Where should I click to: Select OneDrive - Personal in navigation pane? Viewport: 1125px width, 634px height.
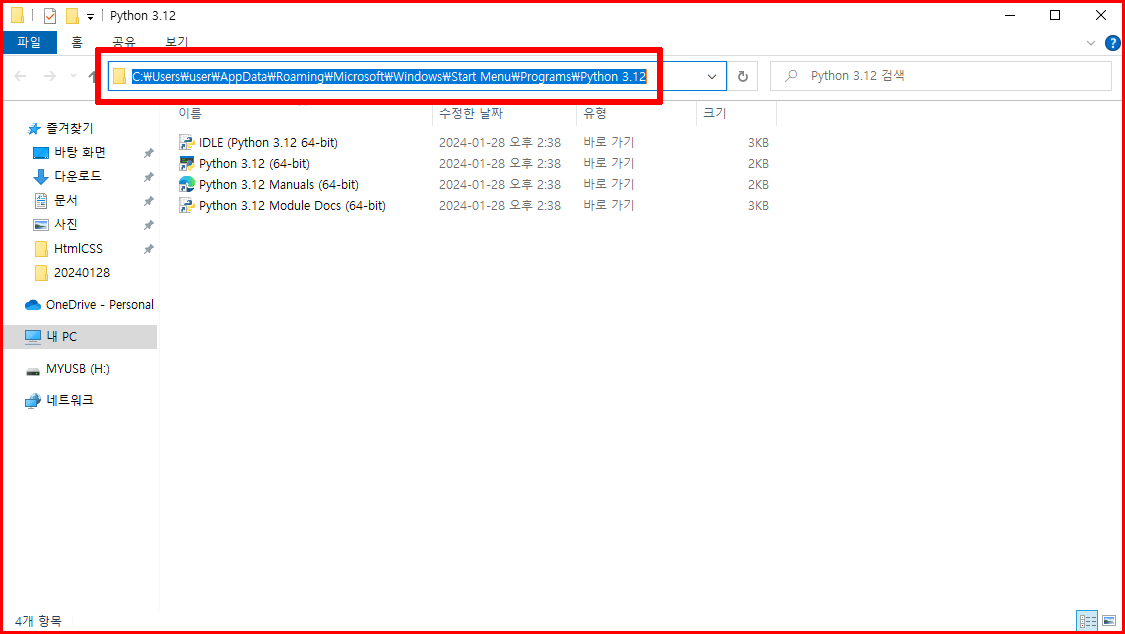point(100,304)
